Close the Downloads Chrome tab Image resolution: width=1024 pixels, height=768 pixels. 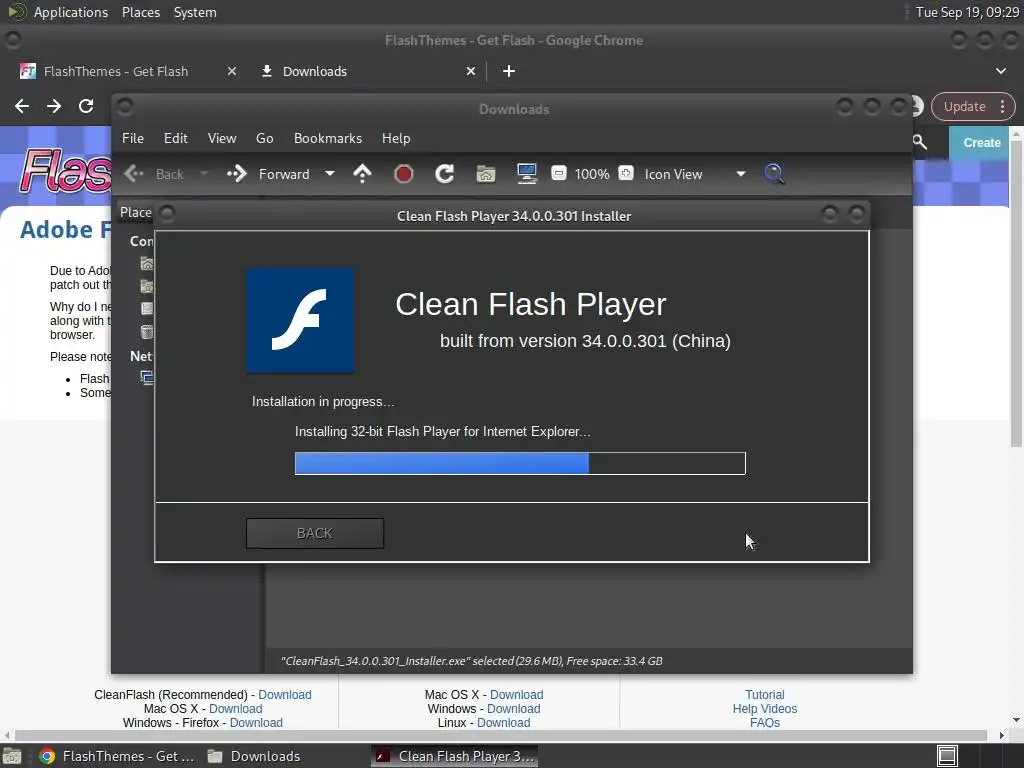tap(471, 71)
